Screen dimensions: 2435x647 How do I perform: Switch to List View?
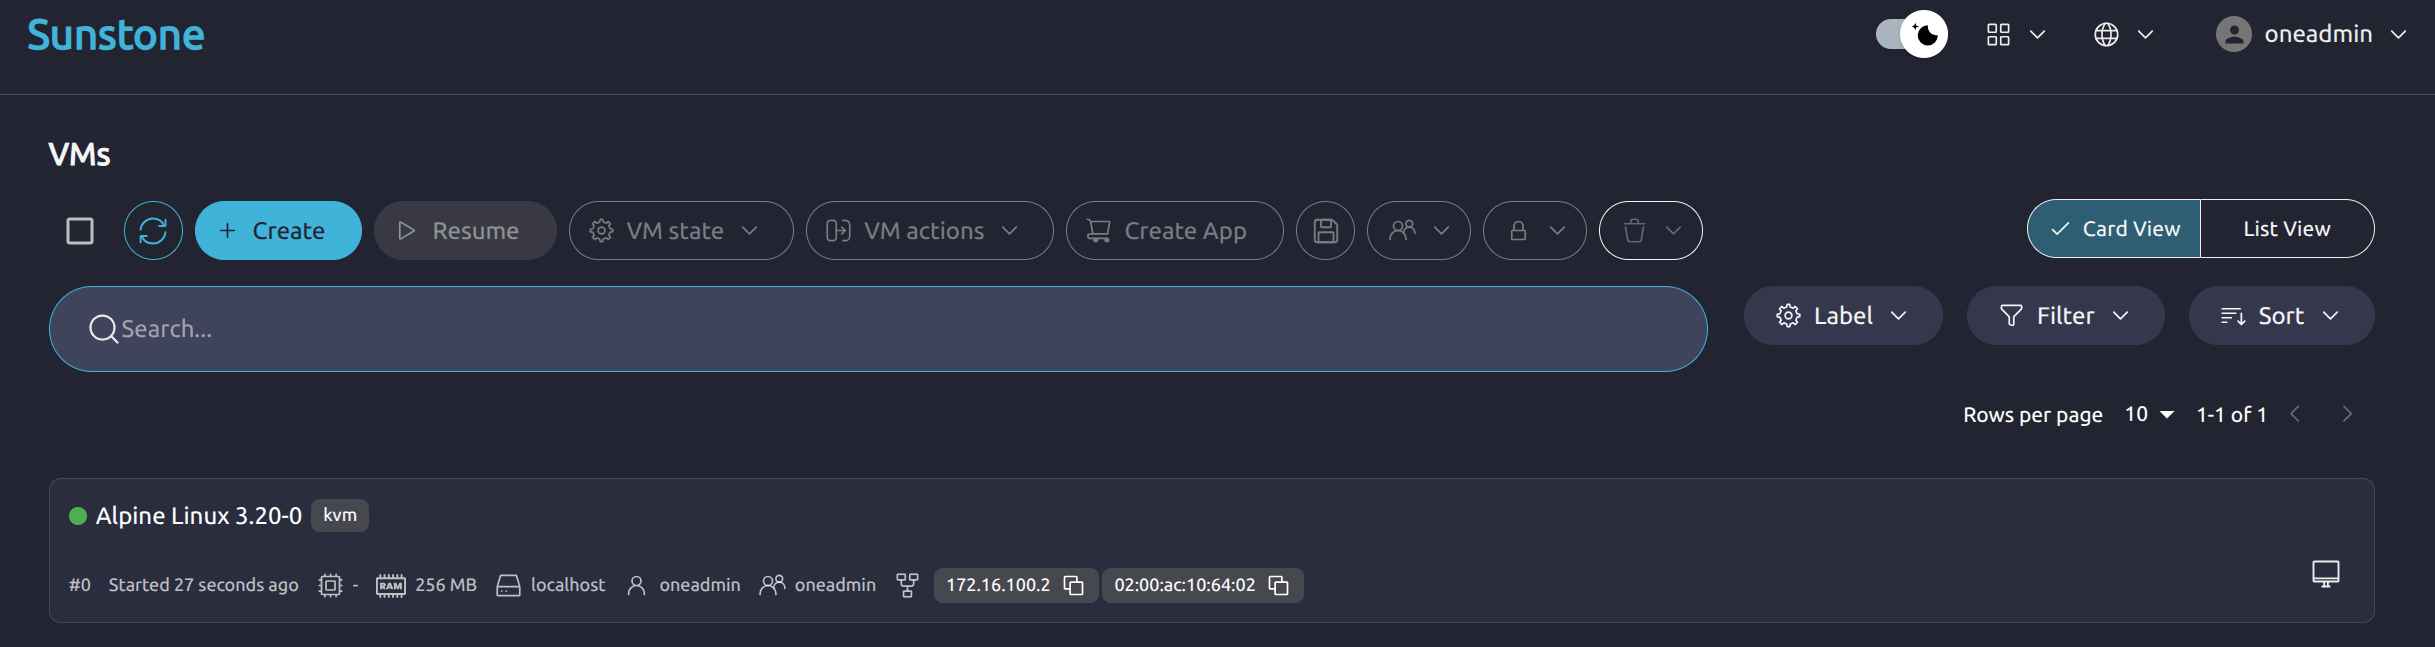click(2286, 229)
